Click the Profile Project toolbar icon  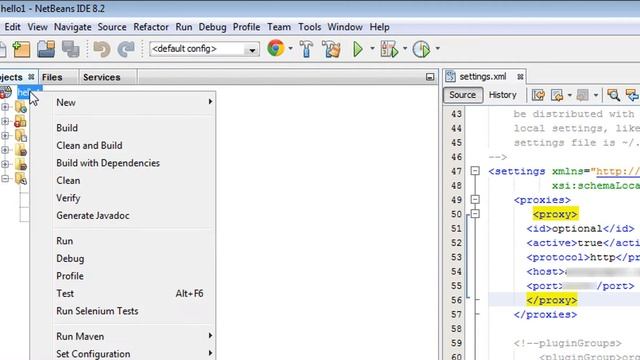[421, 49]
